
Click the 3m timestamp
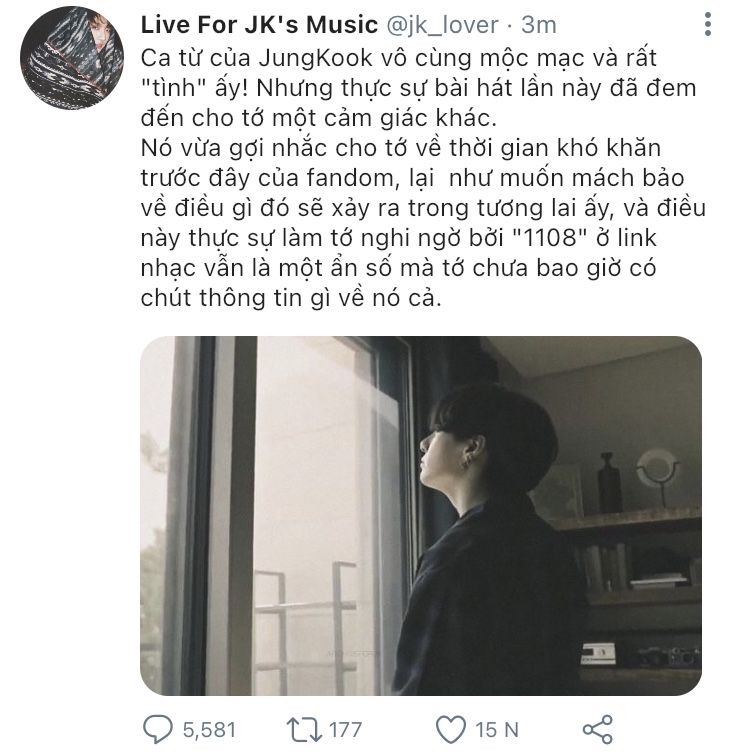(539, 25)
